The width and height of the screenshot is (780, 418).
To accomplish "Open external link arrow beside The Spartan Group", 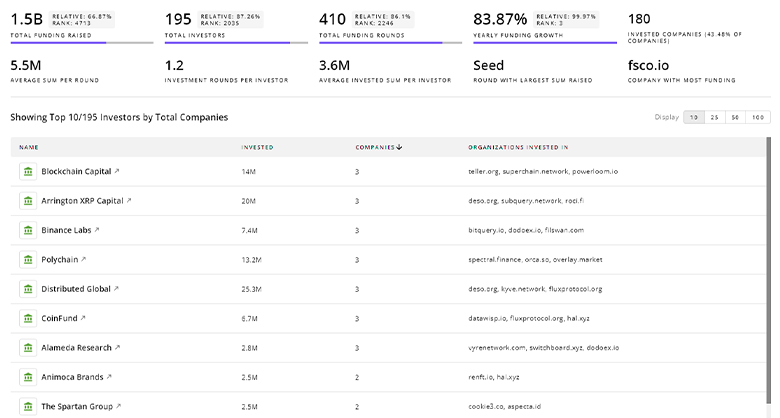I will point(118,406).
